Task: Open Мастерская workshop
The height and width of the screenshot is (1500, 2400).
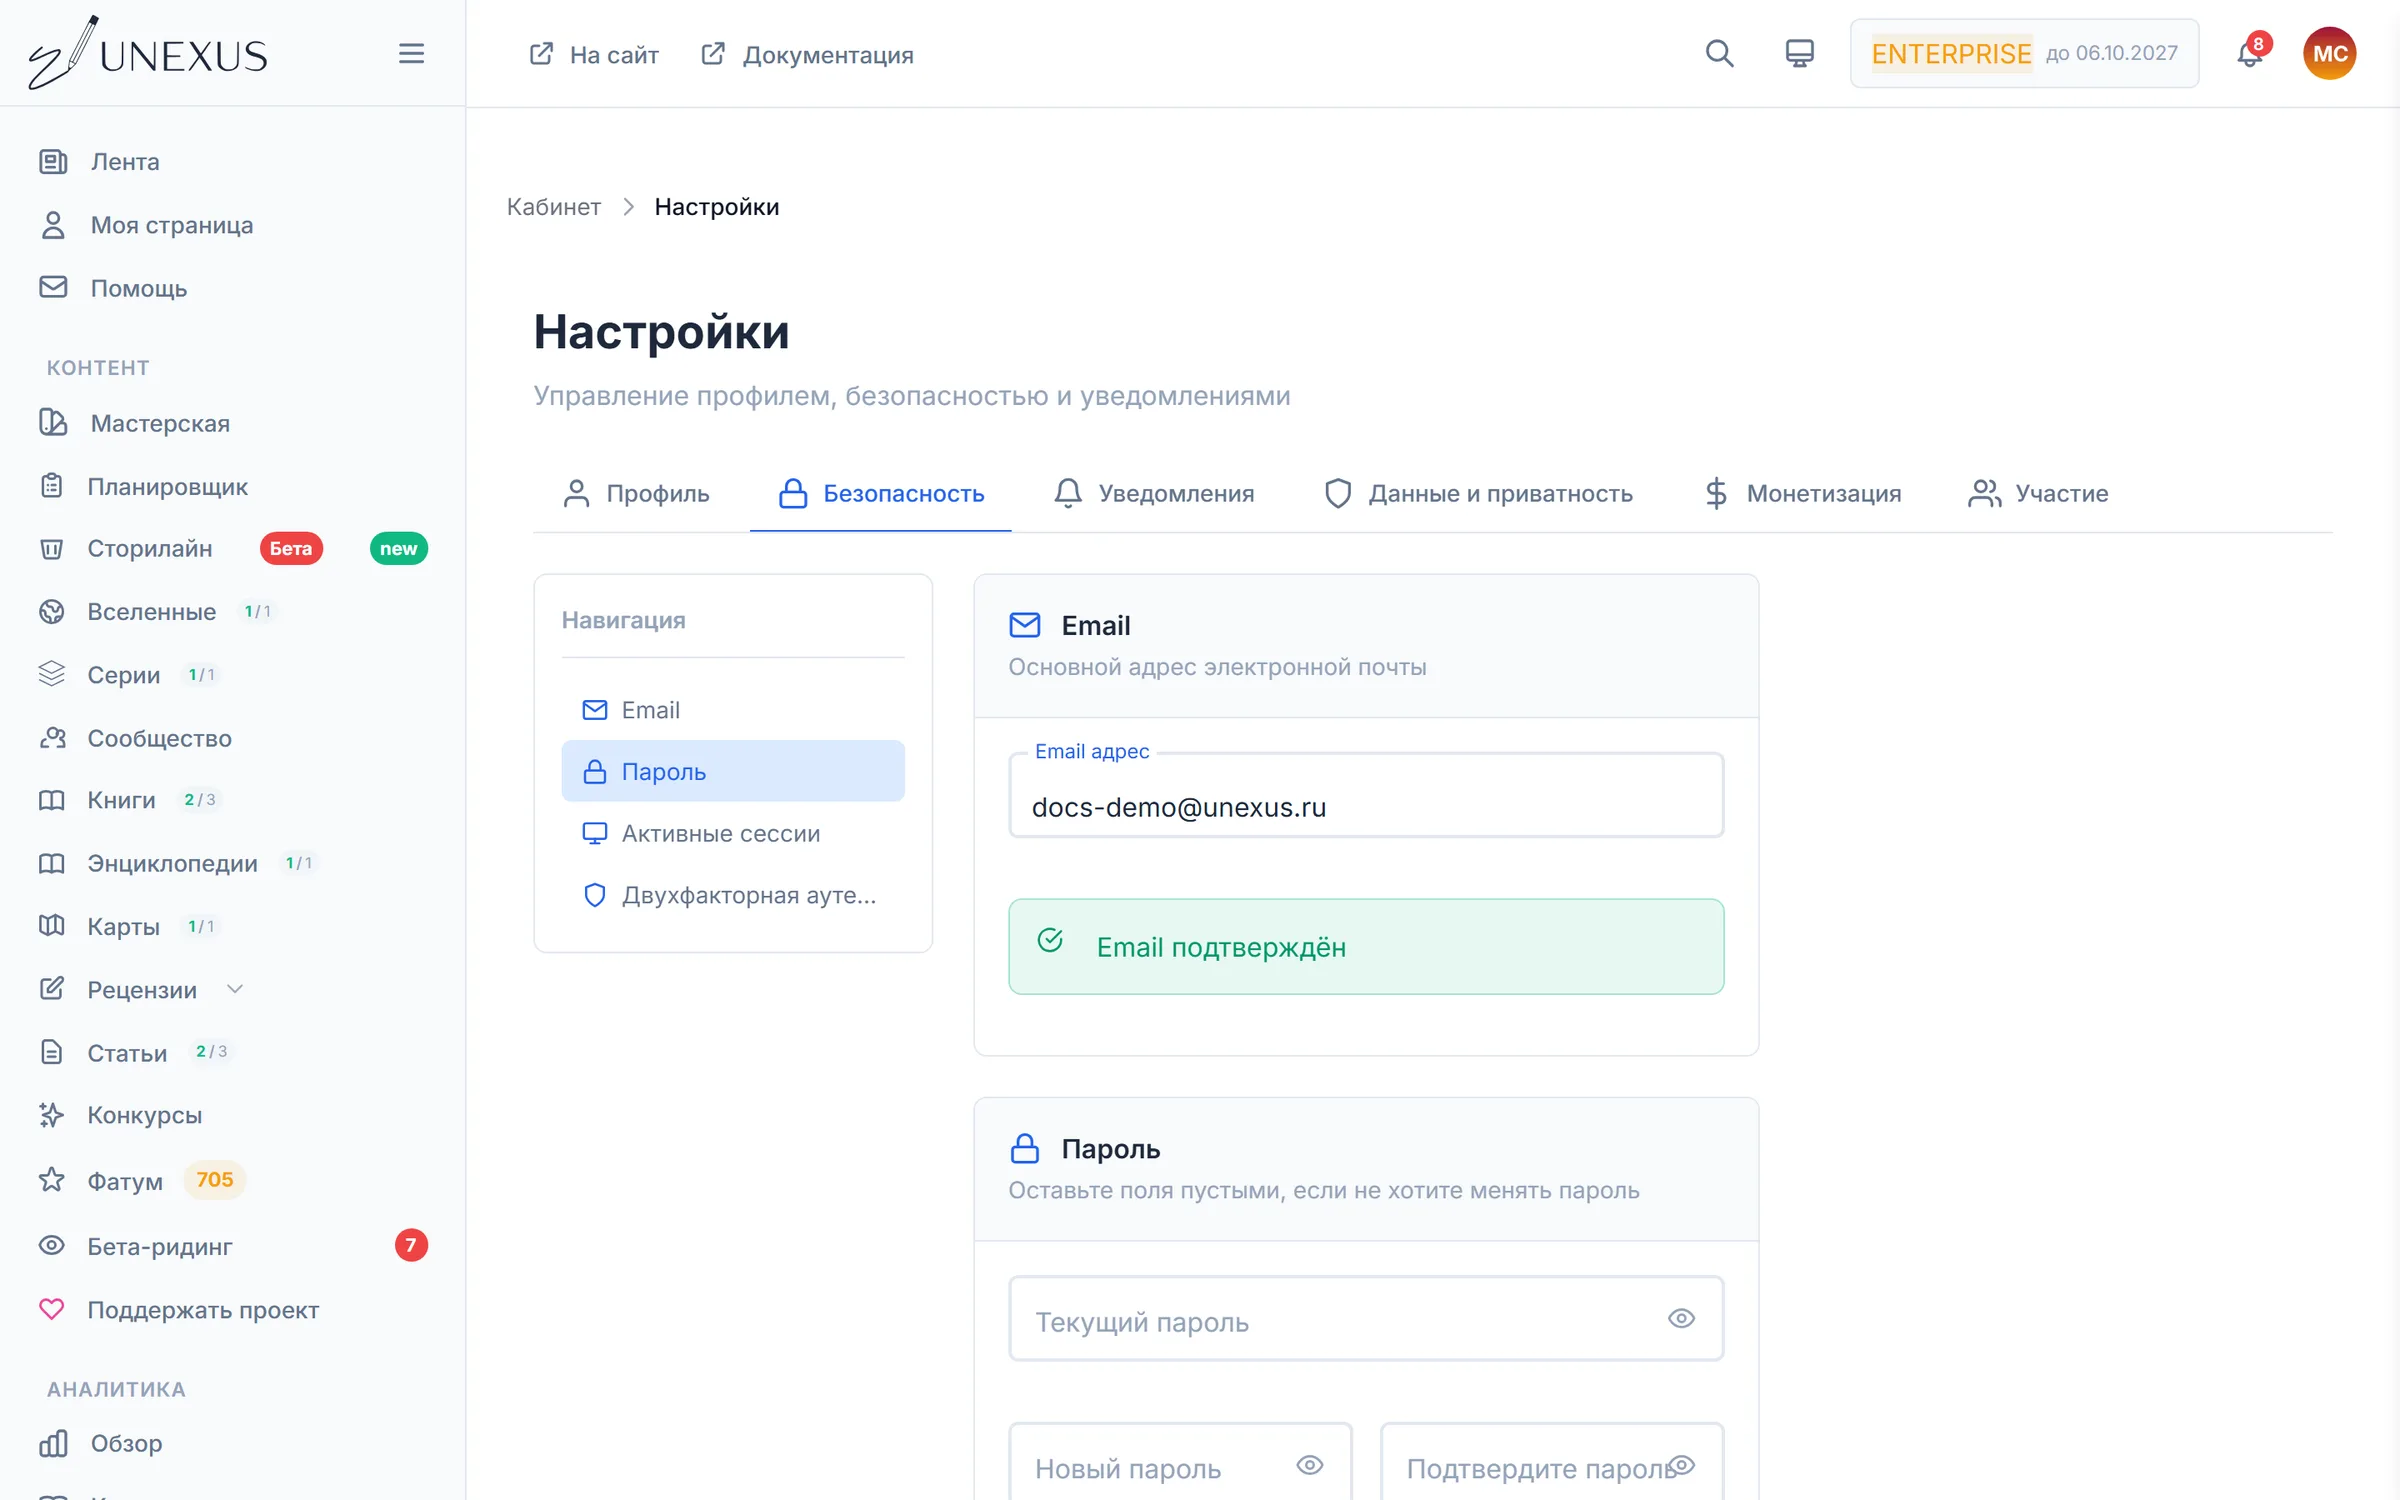Action: tap(160, 423)
